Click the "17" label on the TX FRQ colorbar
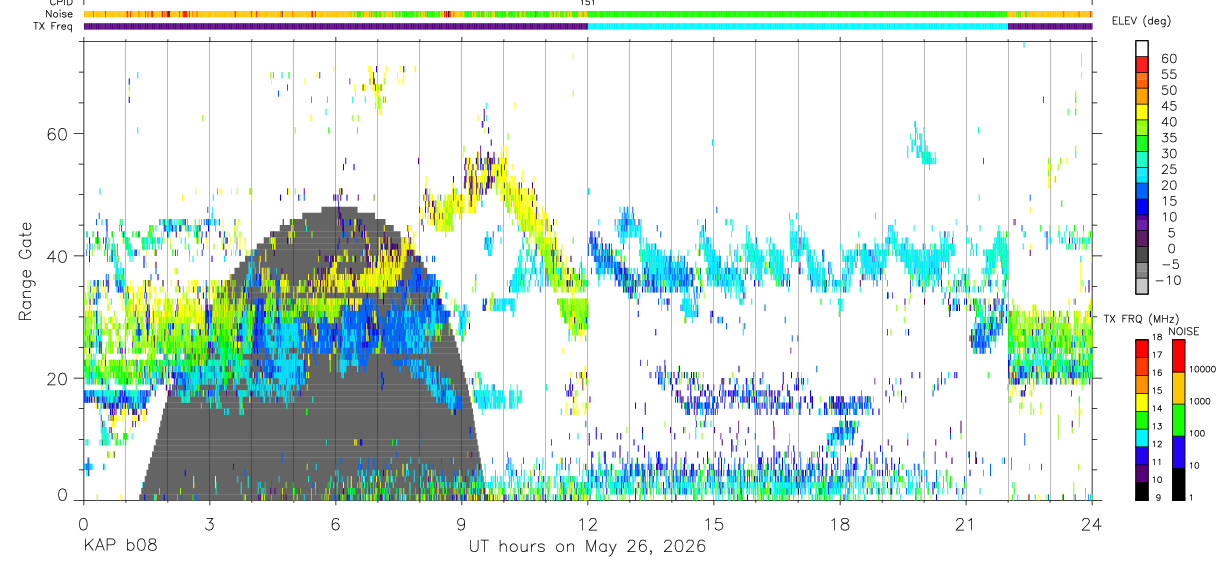The width and height of the screenshot is (1228, 567). coord(1157,355)
